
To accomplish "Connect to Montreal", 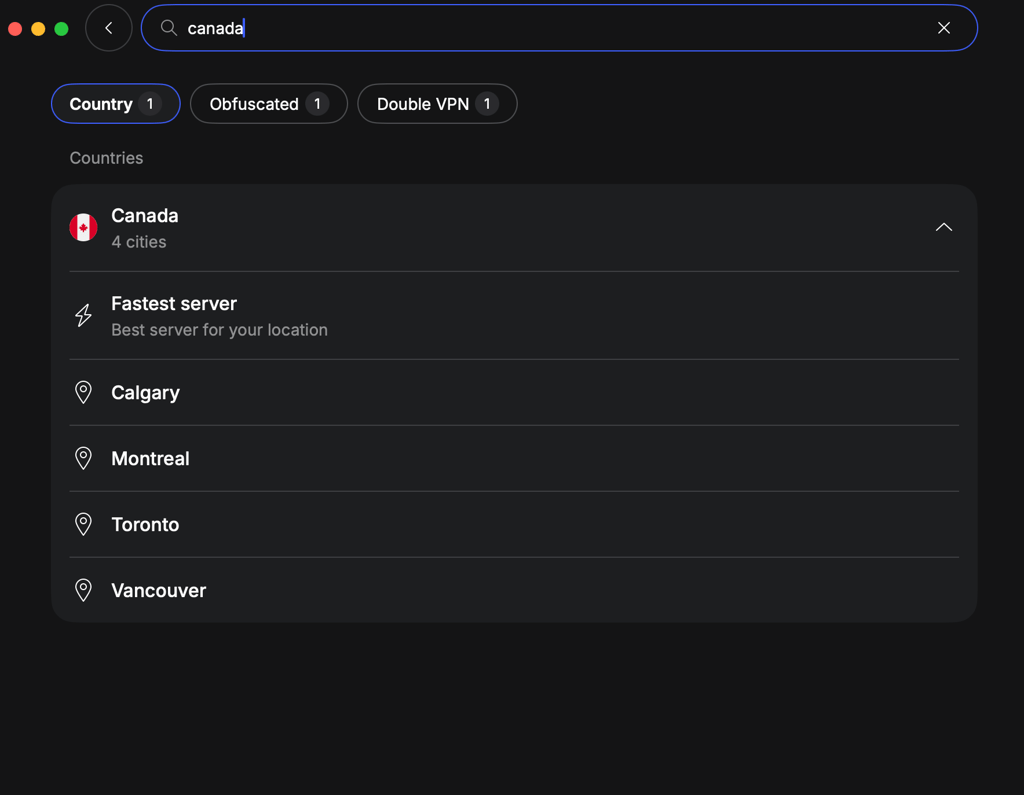I will [514, 459].
